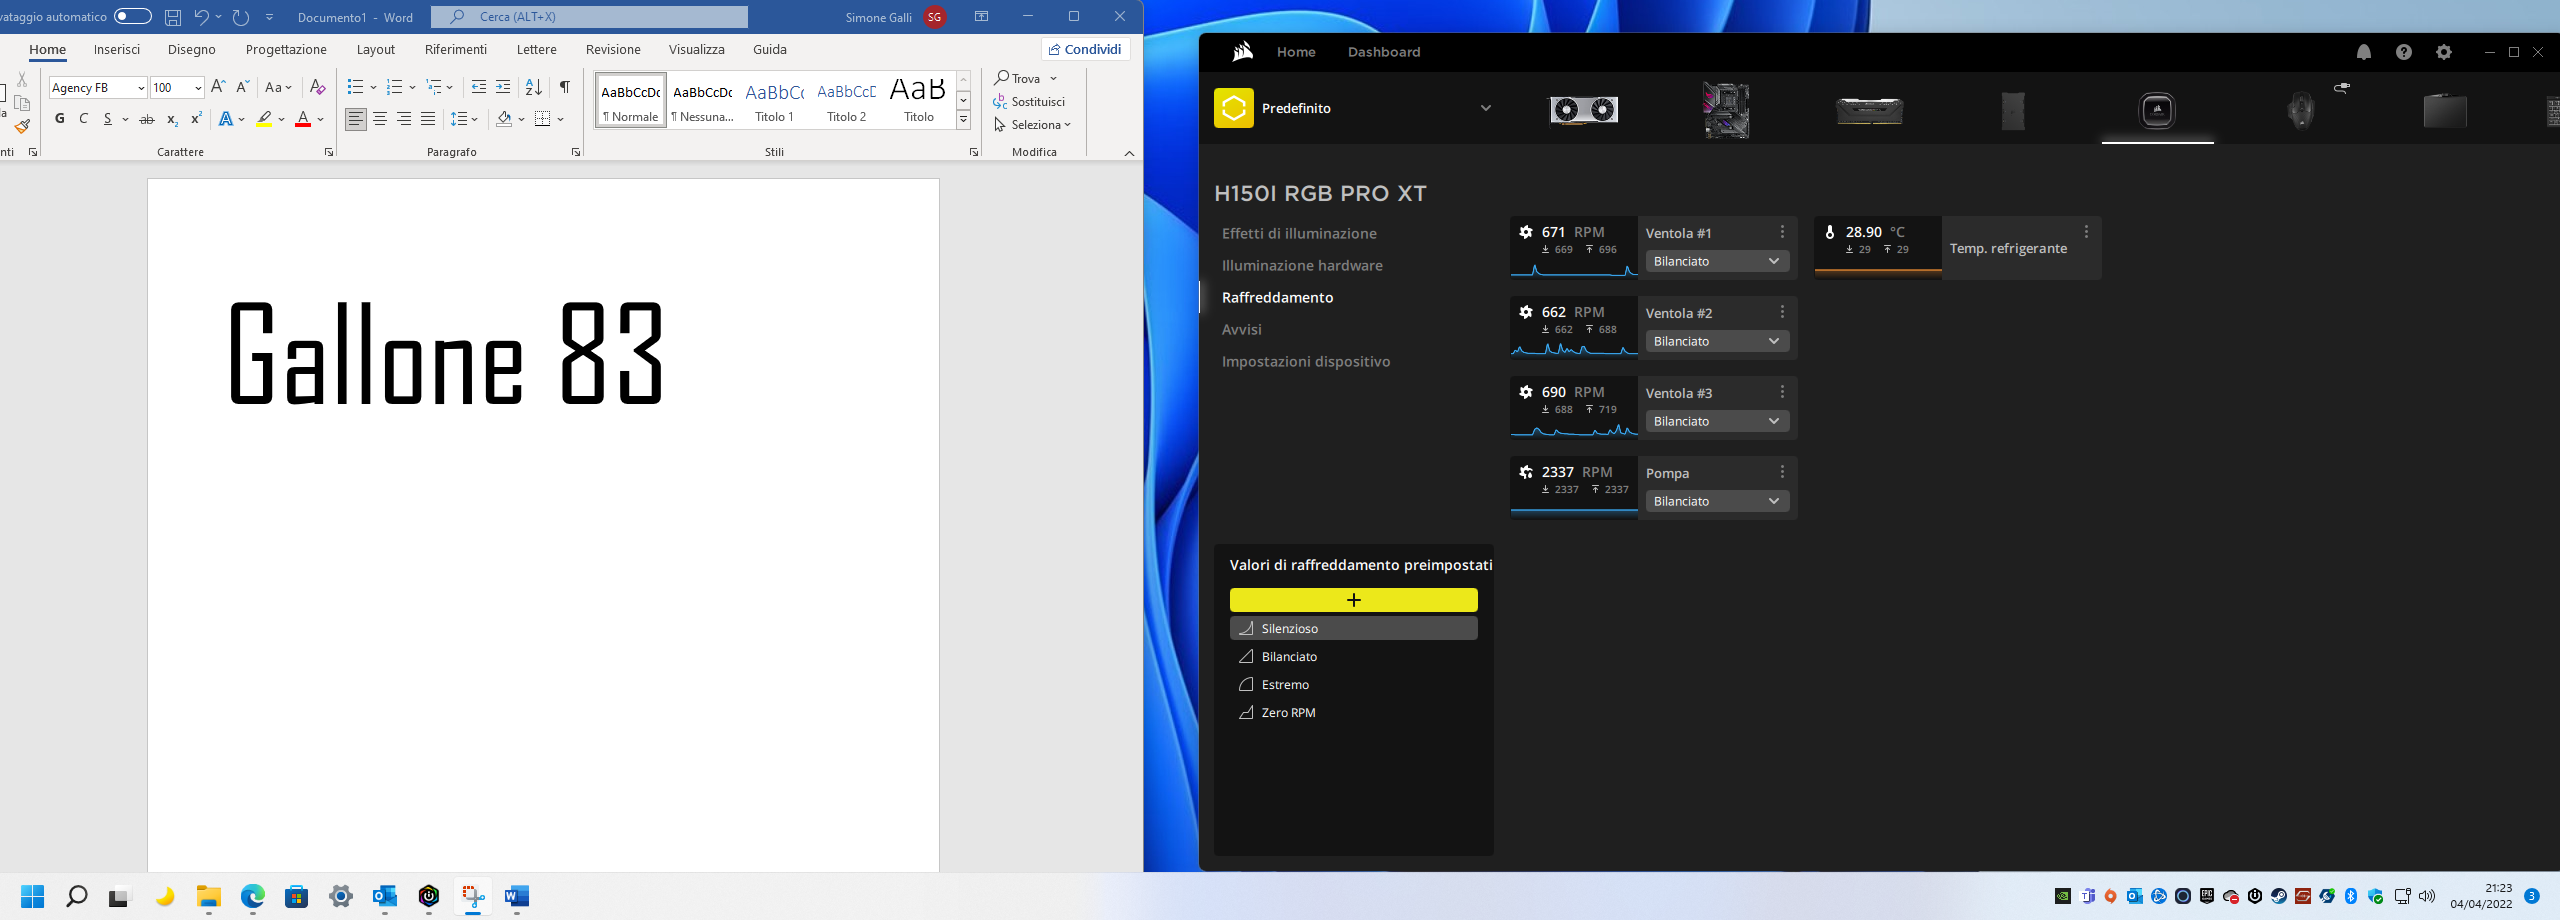Undo the last action in Word
The height and width of the screenshot is (920, 2560).
tap(201, 17)
